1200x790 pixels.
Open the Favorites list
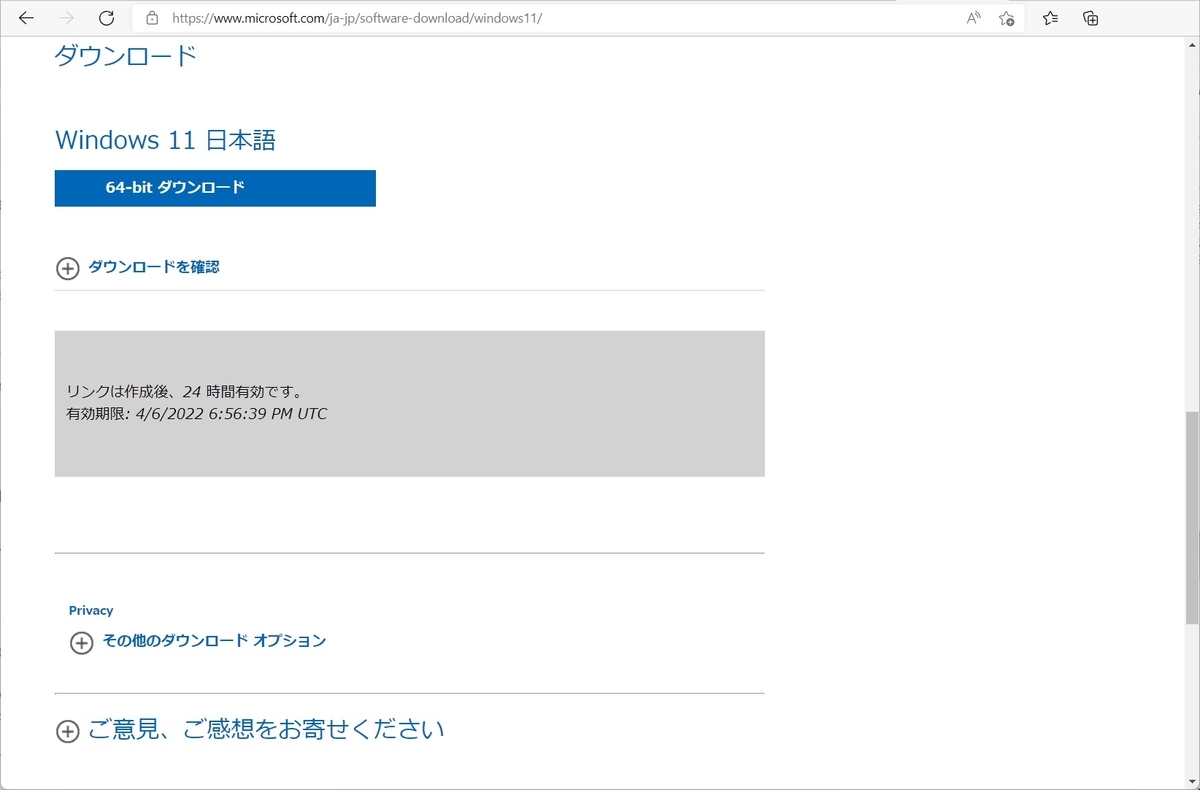(1049, 17)
